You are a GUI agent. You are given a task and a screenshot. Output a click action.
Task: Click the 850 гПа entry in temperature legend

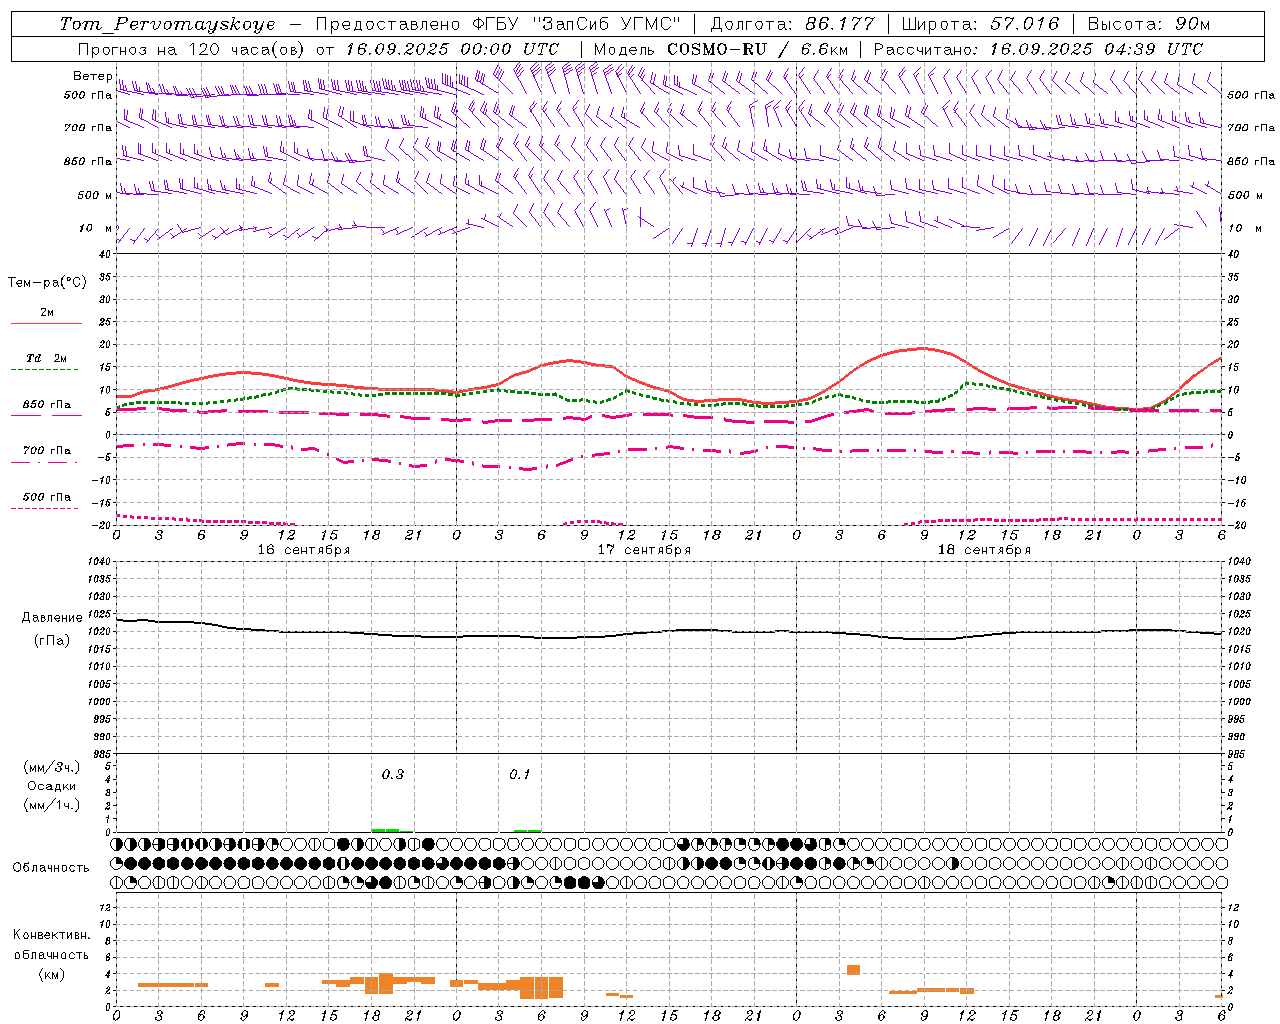[47, 405]
